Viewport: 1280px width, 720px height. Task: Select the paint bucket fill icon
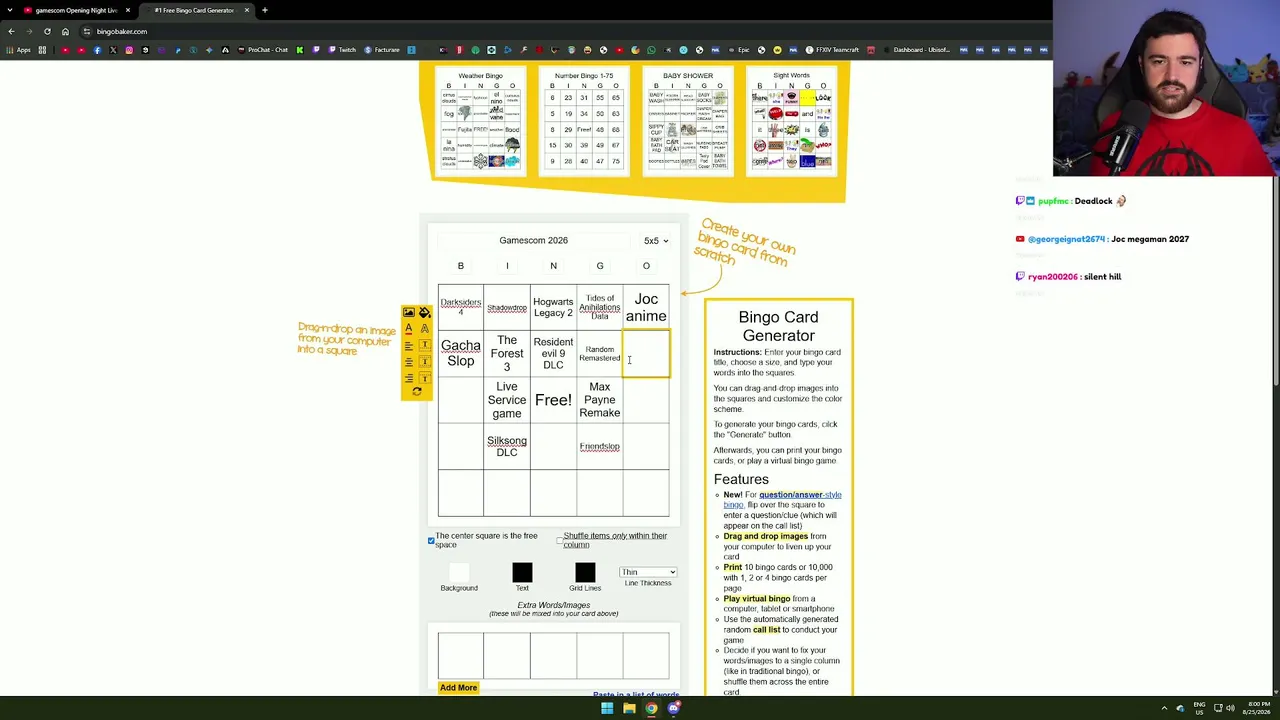coord(424,313)
